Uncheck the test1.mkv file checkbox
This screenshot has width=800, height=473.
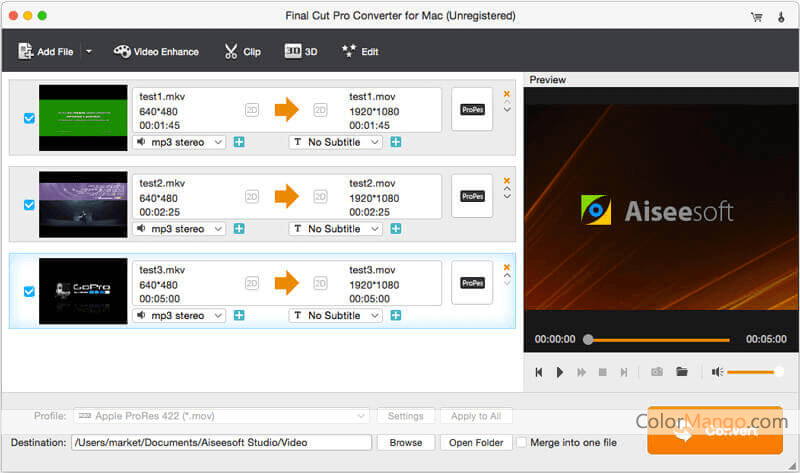pos(28,119)
